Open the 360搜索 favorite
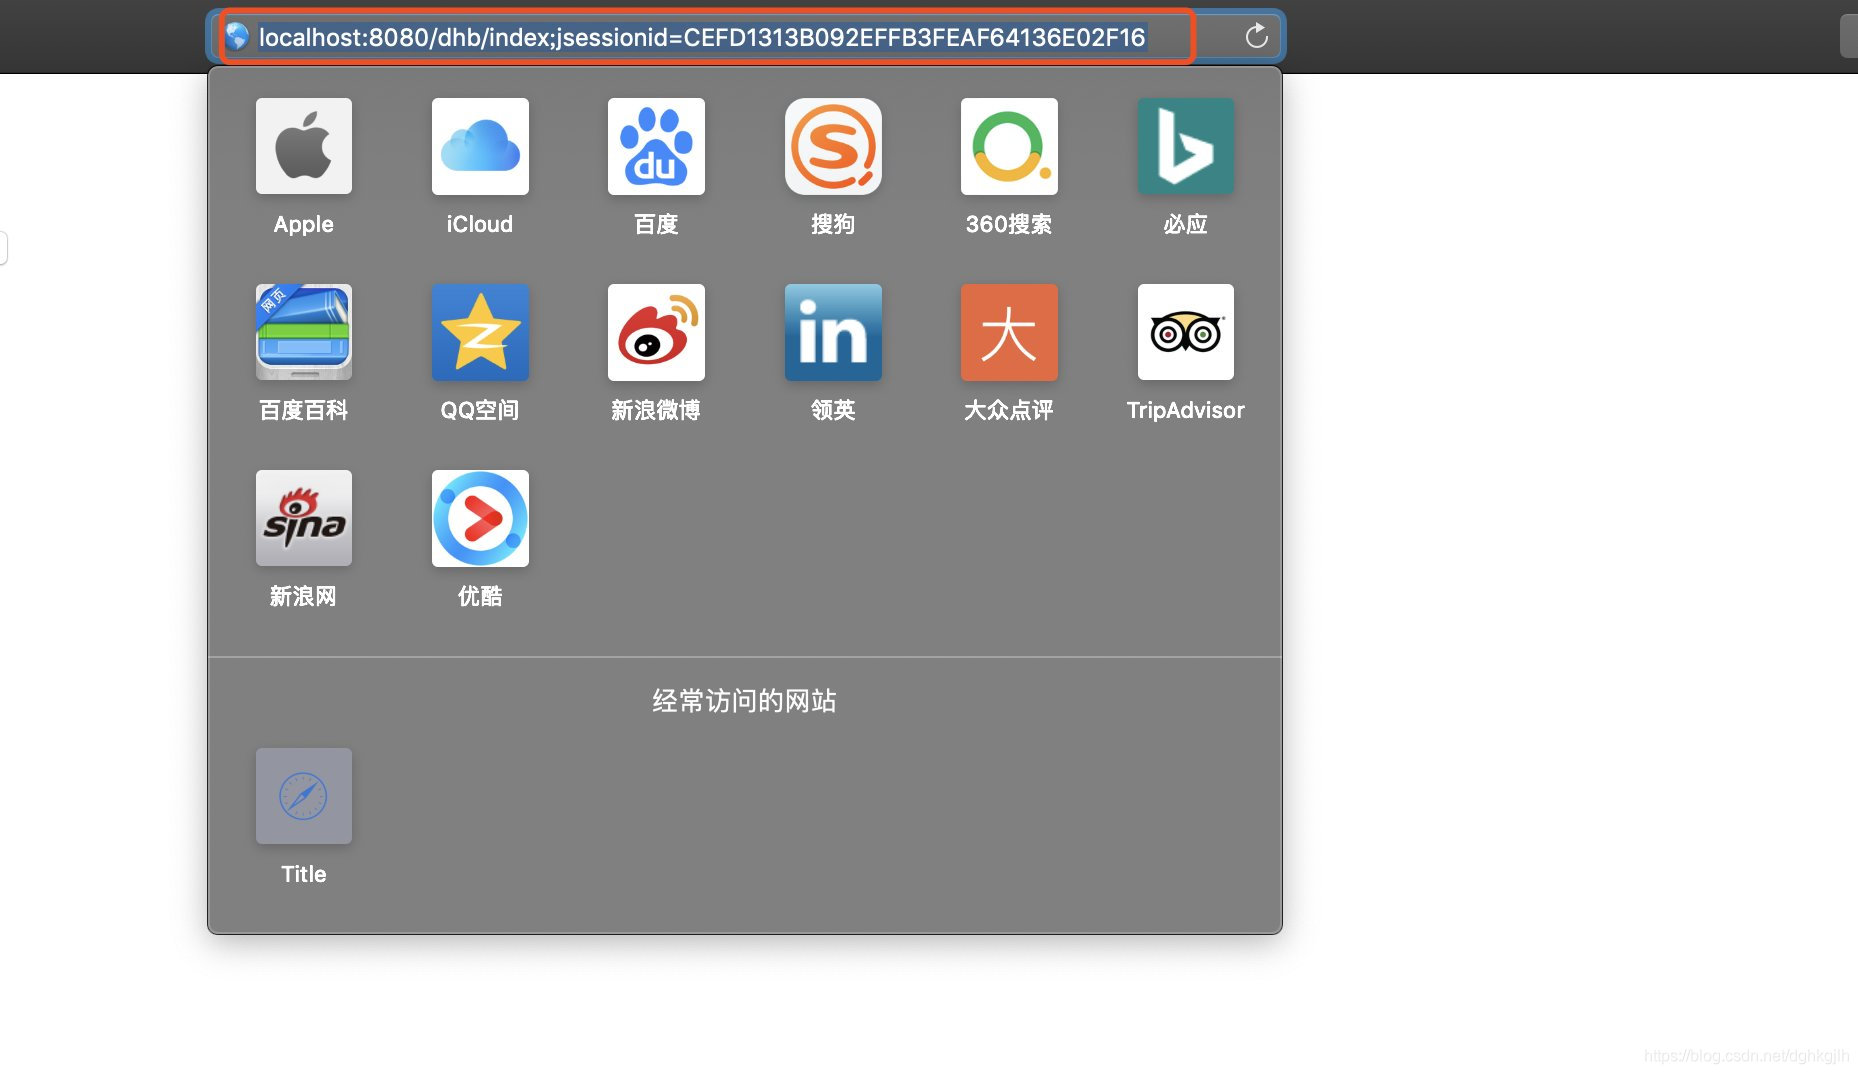 click(1009, 146)
